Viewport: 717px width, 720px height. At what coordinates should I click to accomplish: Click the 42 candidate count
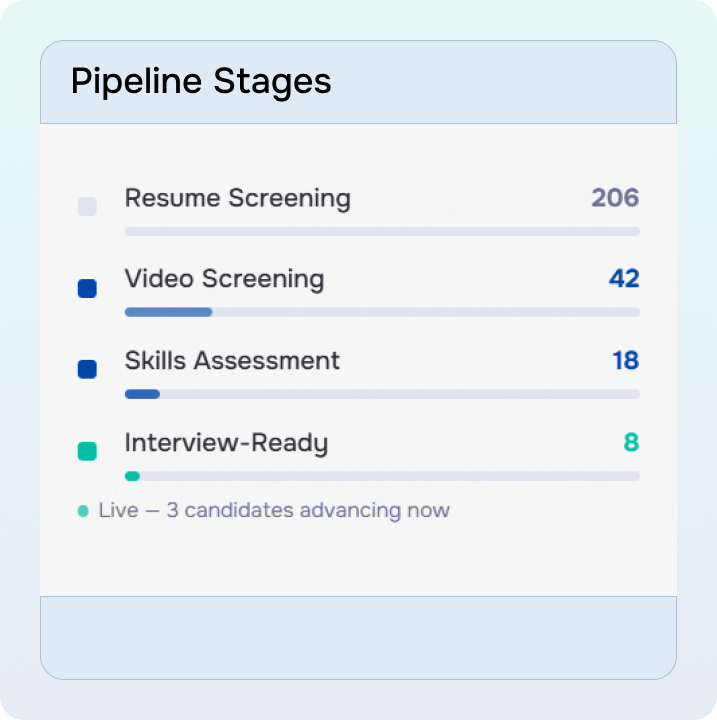click(x=624, y=279)
